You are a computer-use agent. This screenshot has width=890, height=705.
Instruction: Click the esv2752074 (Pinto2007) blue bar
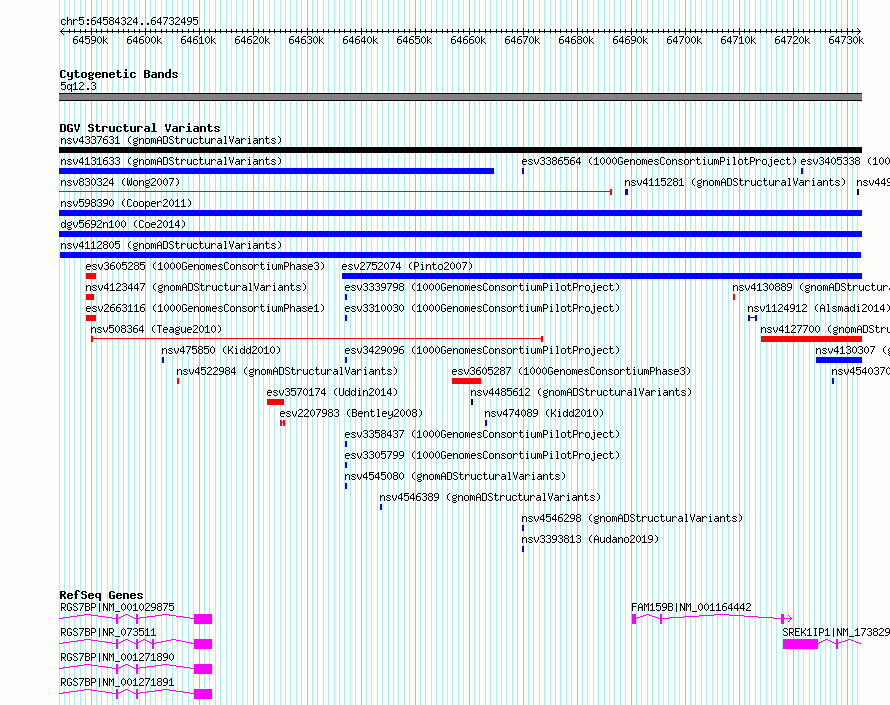(x=602, y=276)
